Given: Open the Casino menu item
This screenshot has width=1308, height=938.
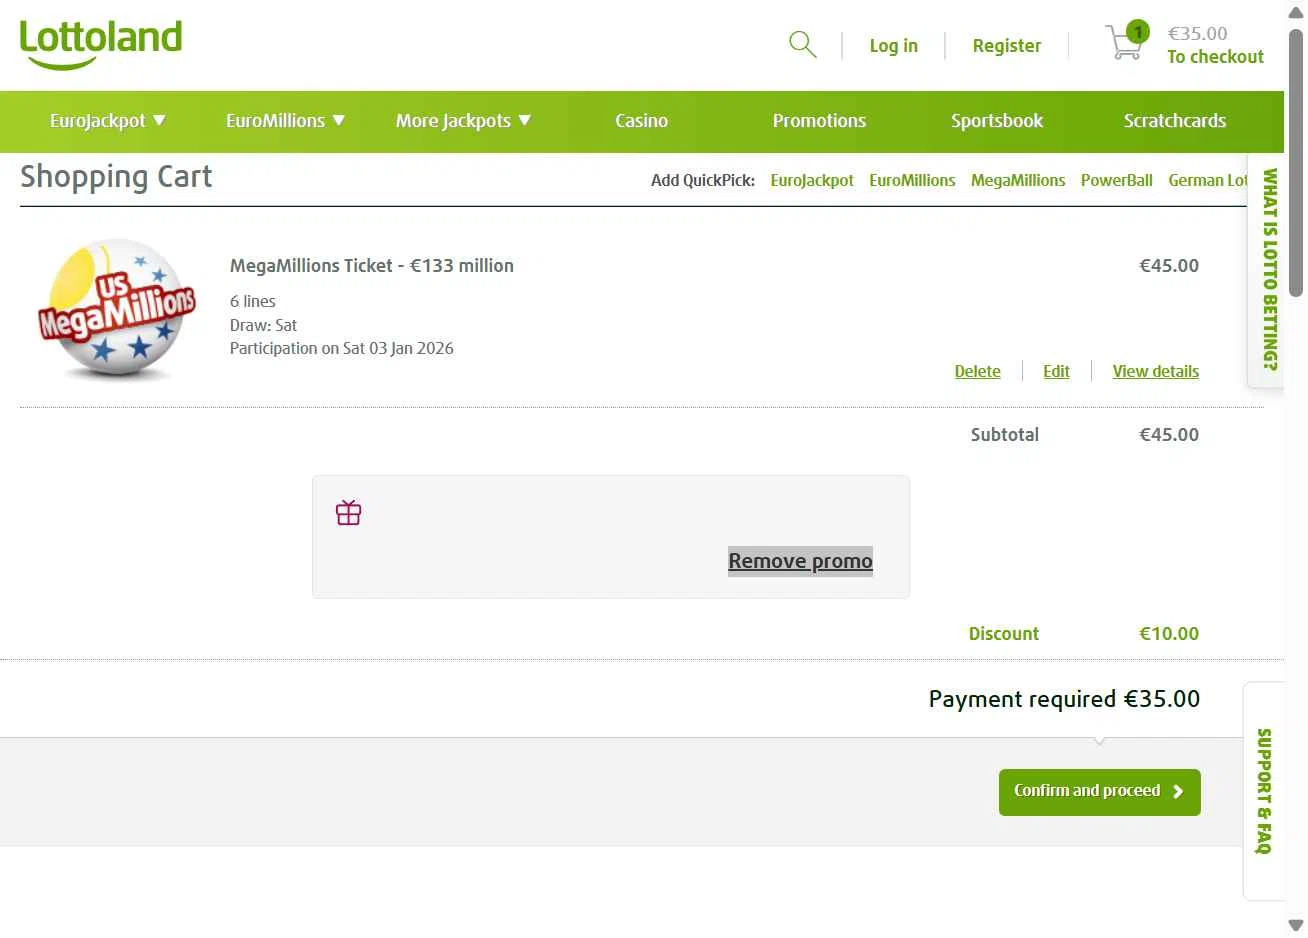Looking at the screenshot, I should click(x=641, y=121).
